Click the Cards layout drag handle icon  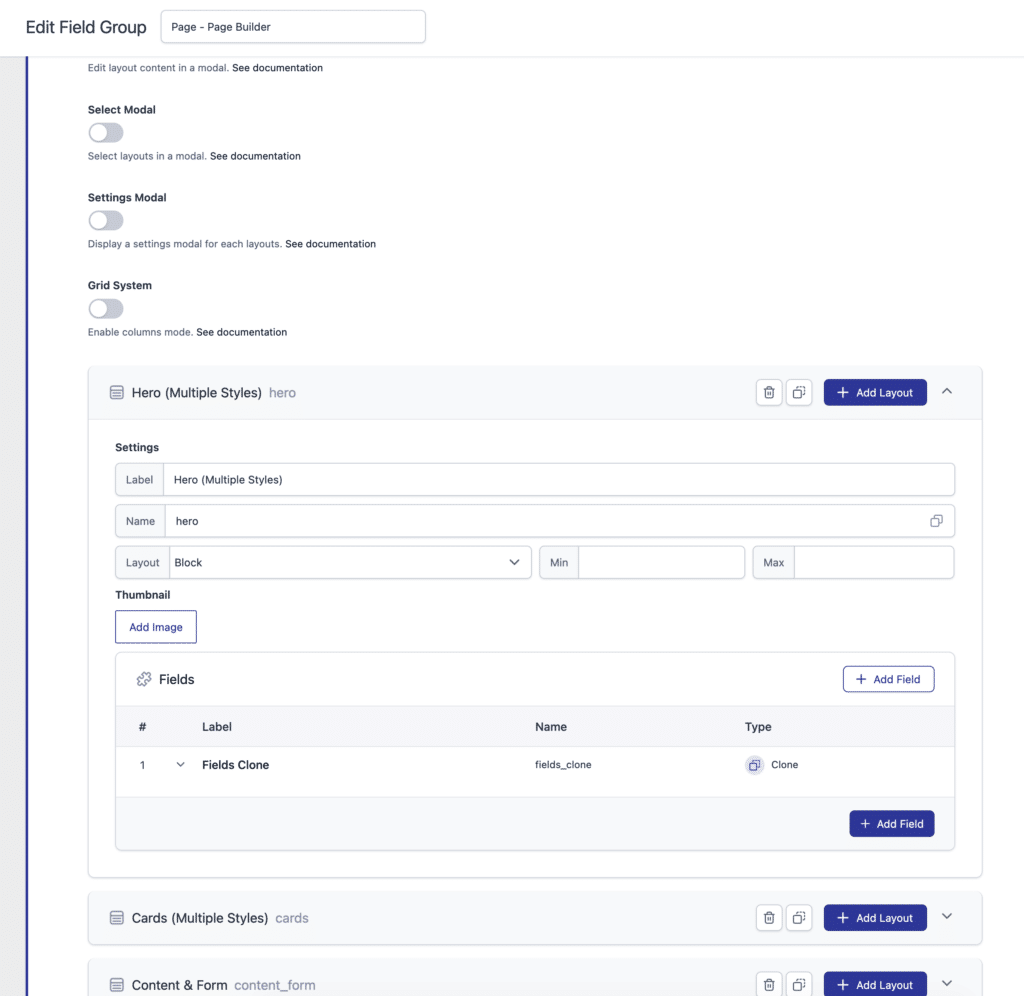click(116, 918)
